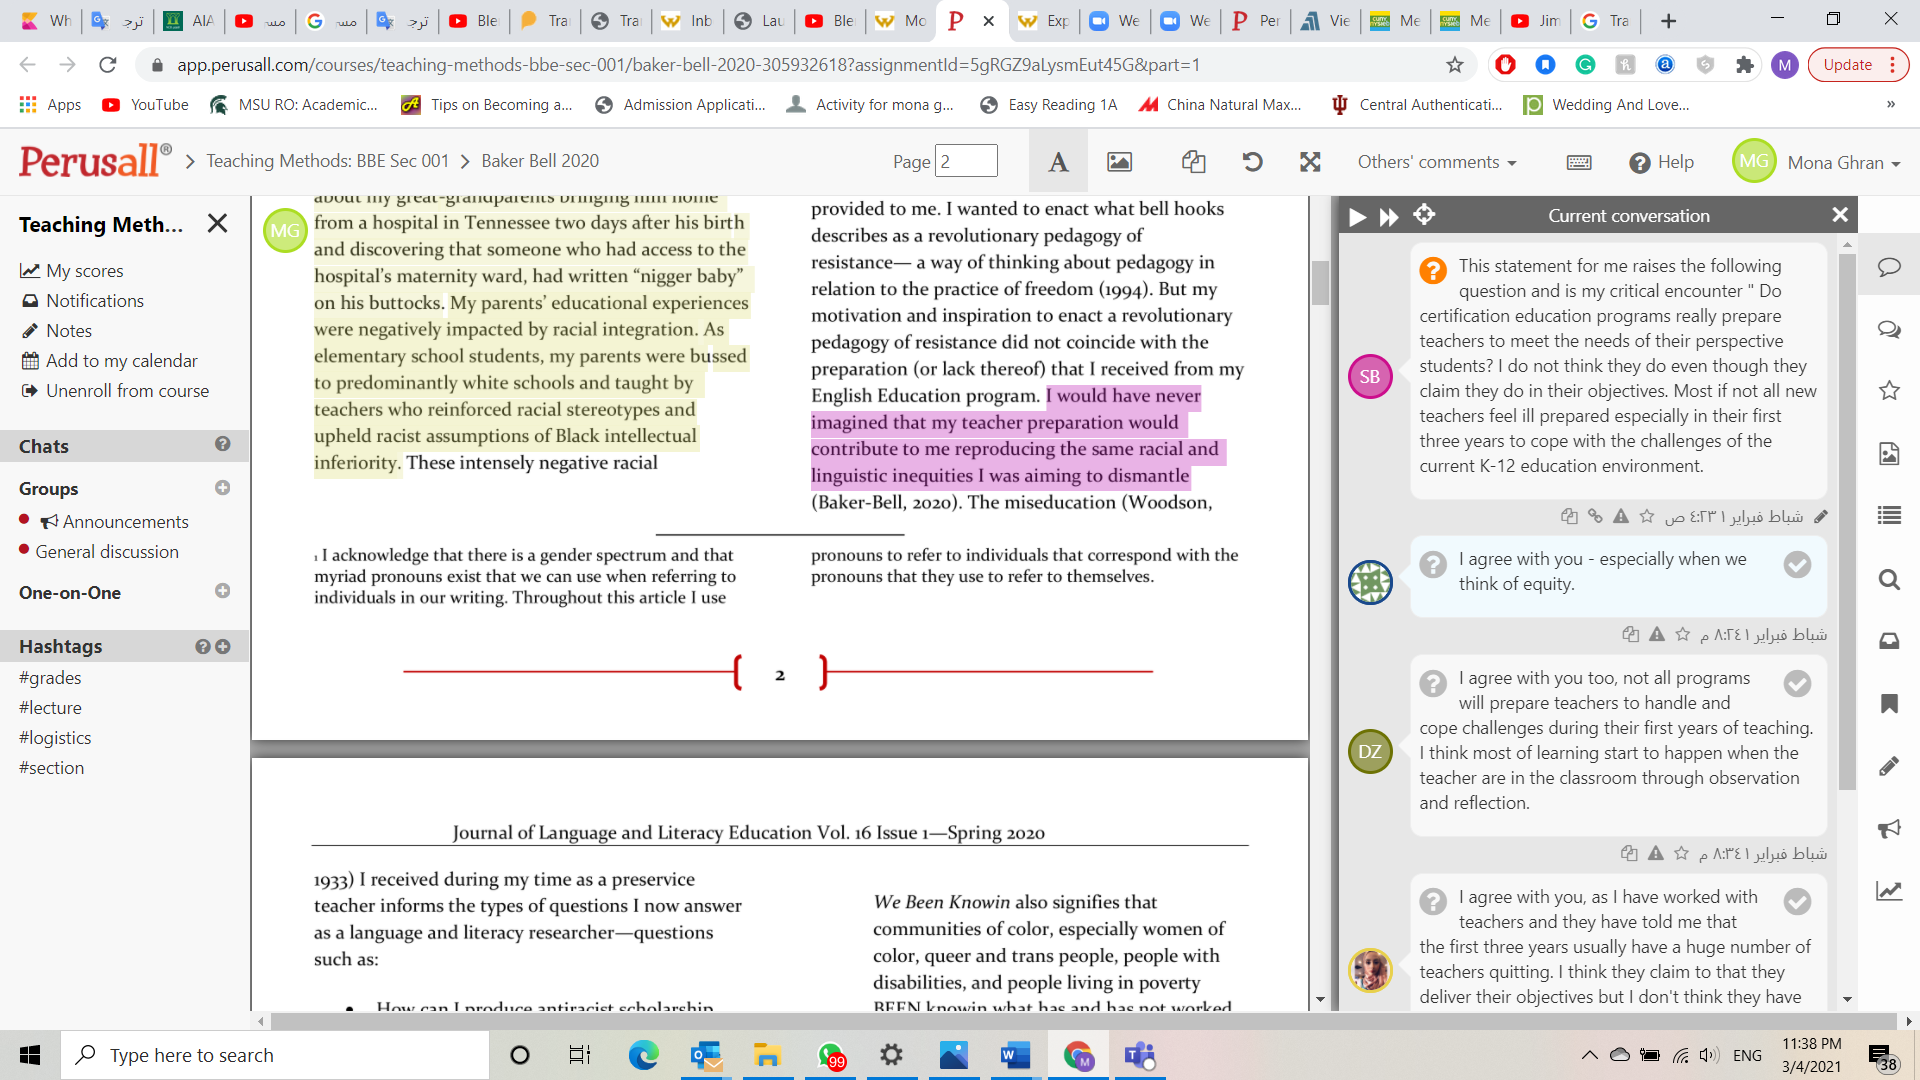
Task: Open Microsoft Teams in taskbar
Action: pos(1139,1055)
